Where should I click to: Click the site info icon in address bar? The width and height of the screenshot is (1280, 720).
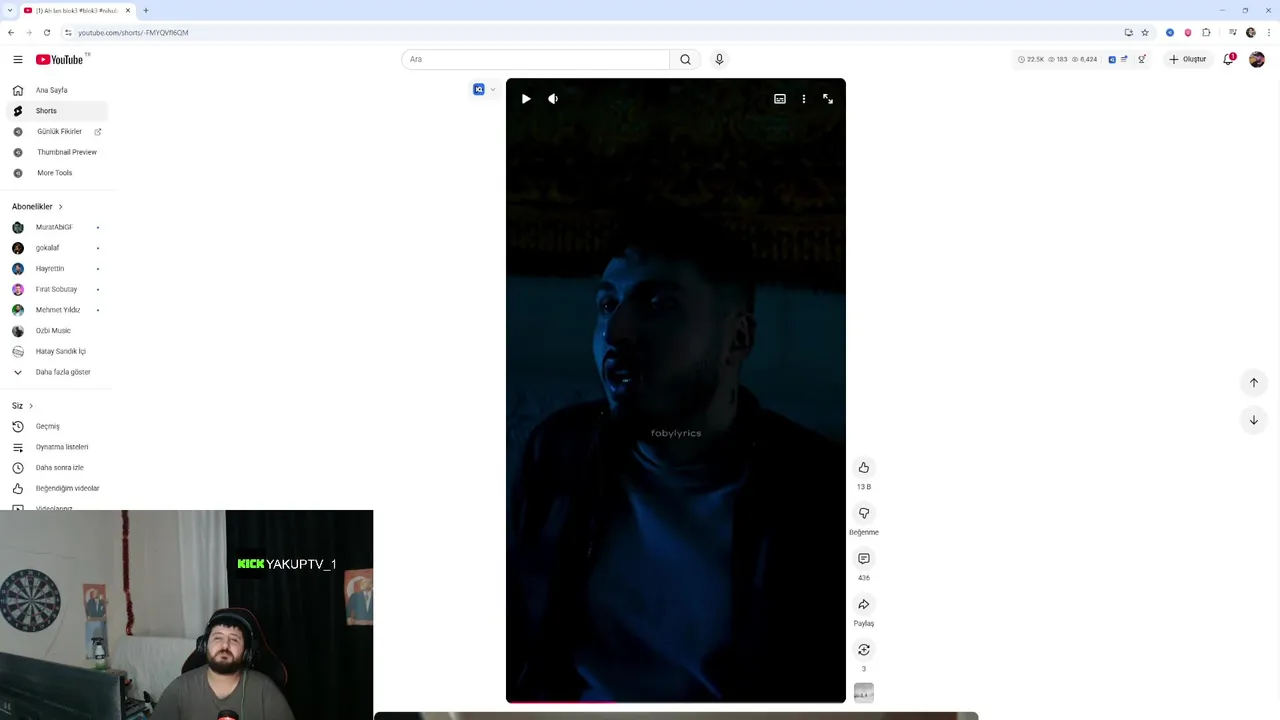[68, 32]
